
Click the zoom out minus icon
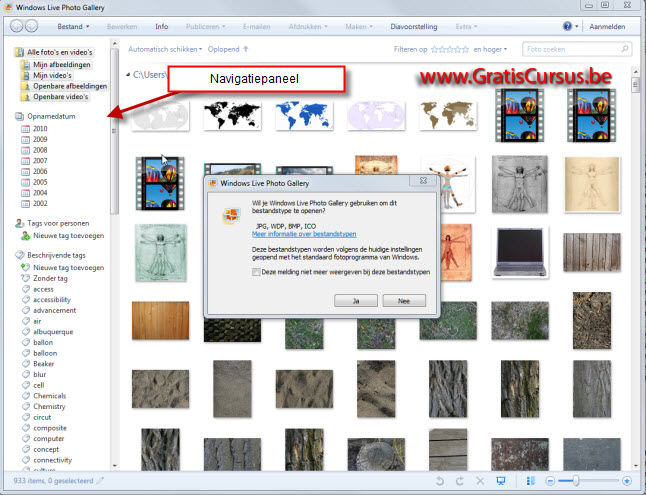point(550,481)
